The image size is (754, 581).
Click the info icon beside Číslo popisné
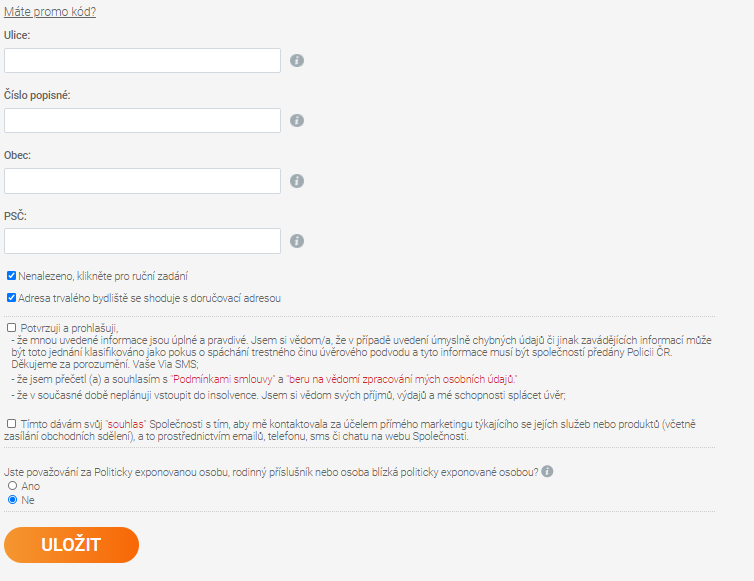[x=297, y=120]
